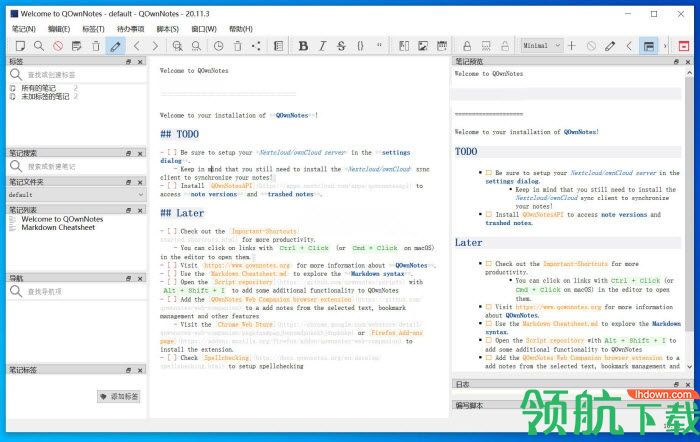Viewport: 700px width, 442px height.
Task: Float the 标签 panel with its detach button
Action: (x=129, y=62)
